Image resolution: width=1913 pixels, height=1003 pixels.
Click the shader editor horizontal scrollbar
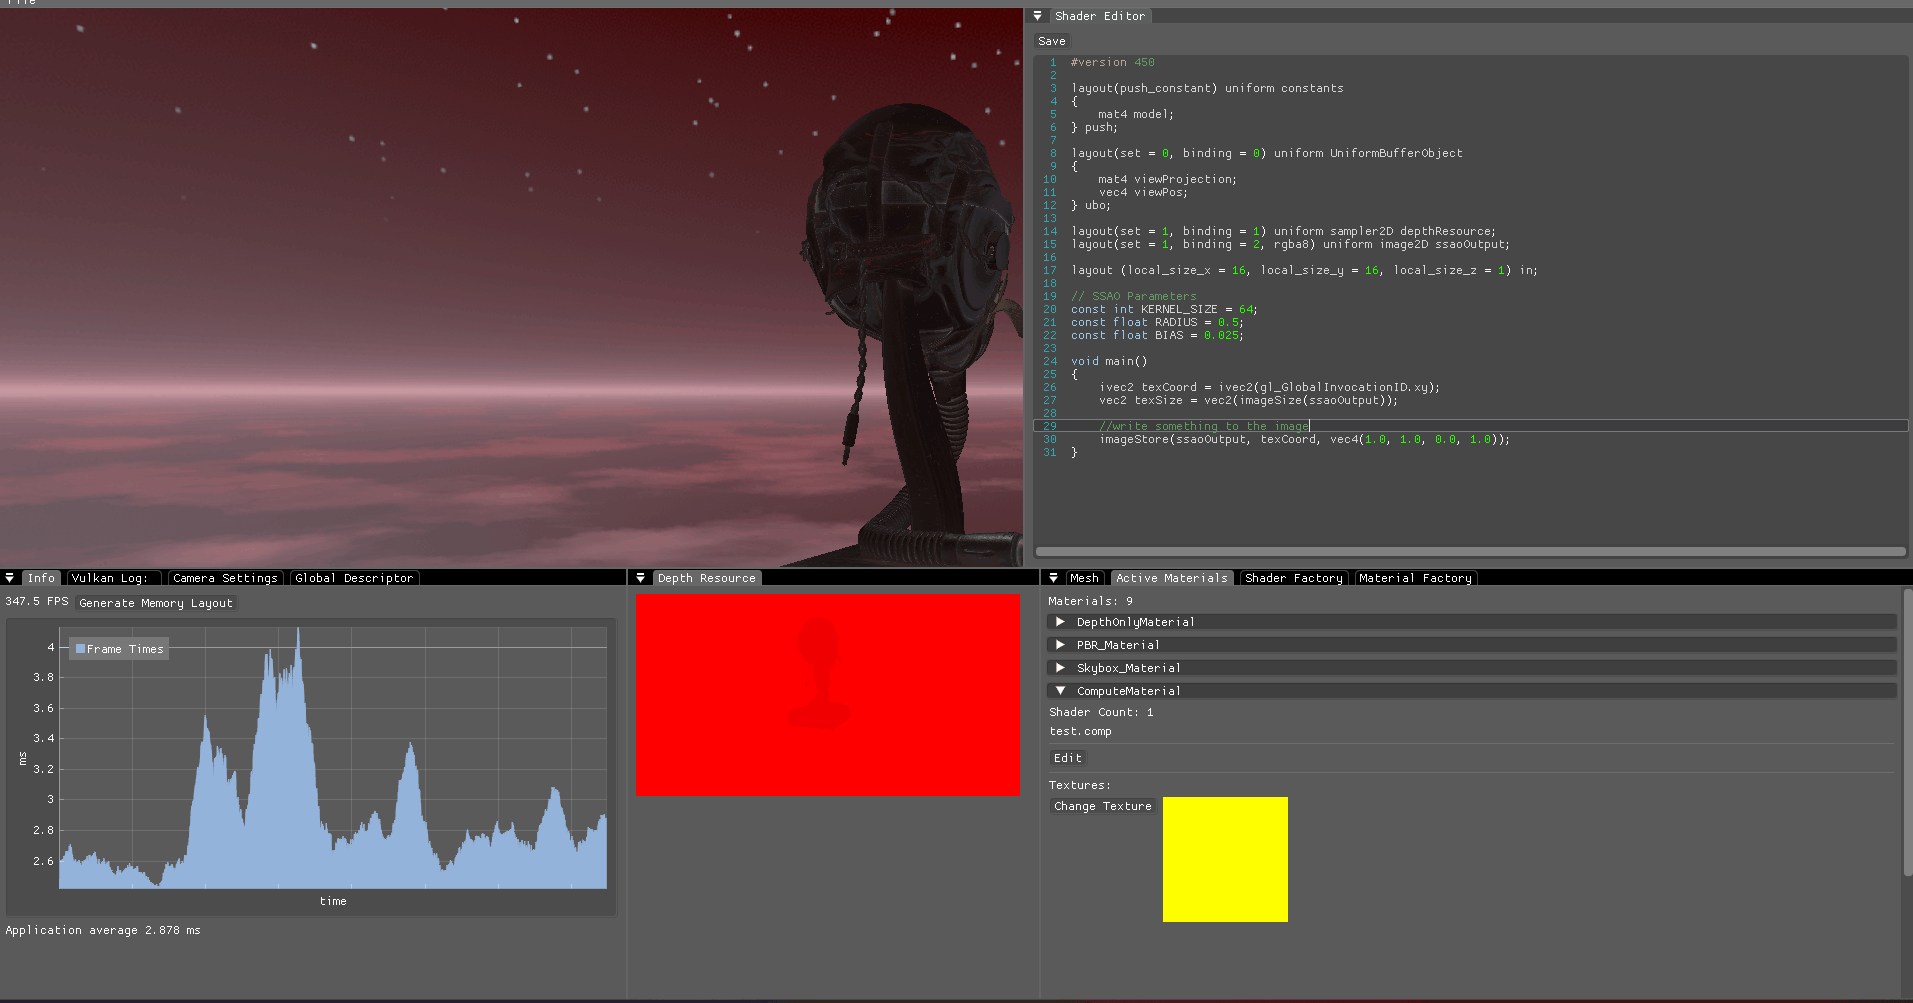(x=1470, y=551)
